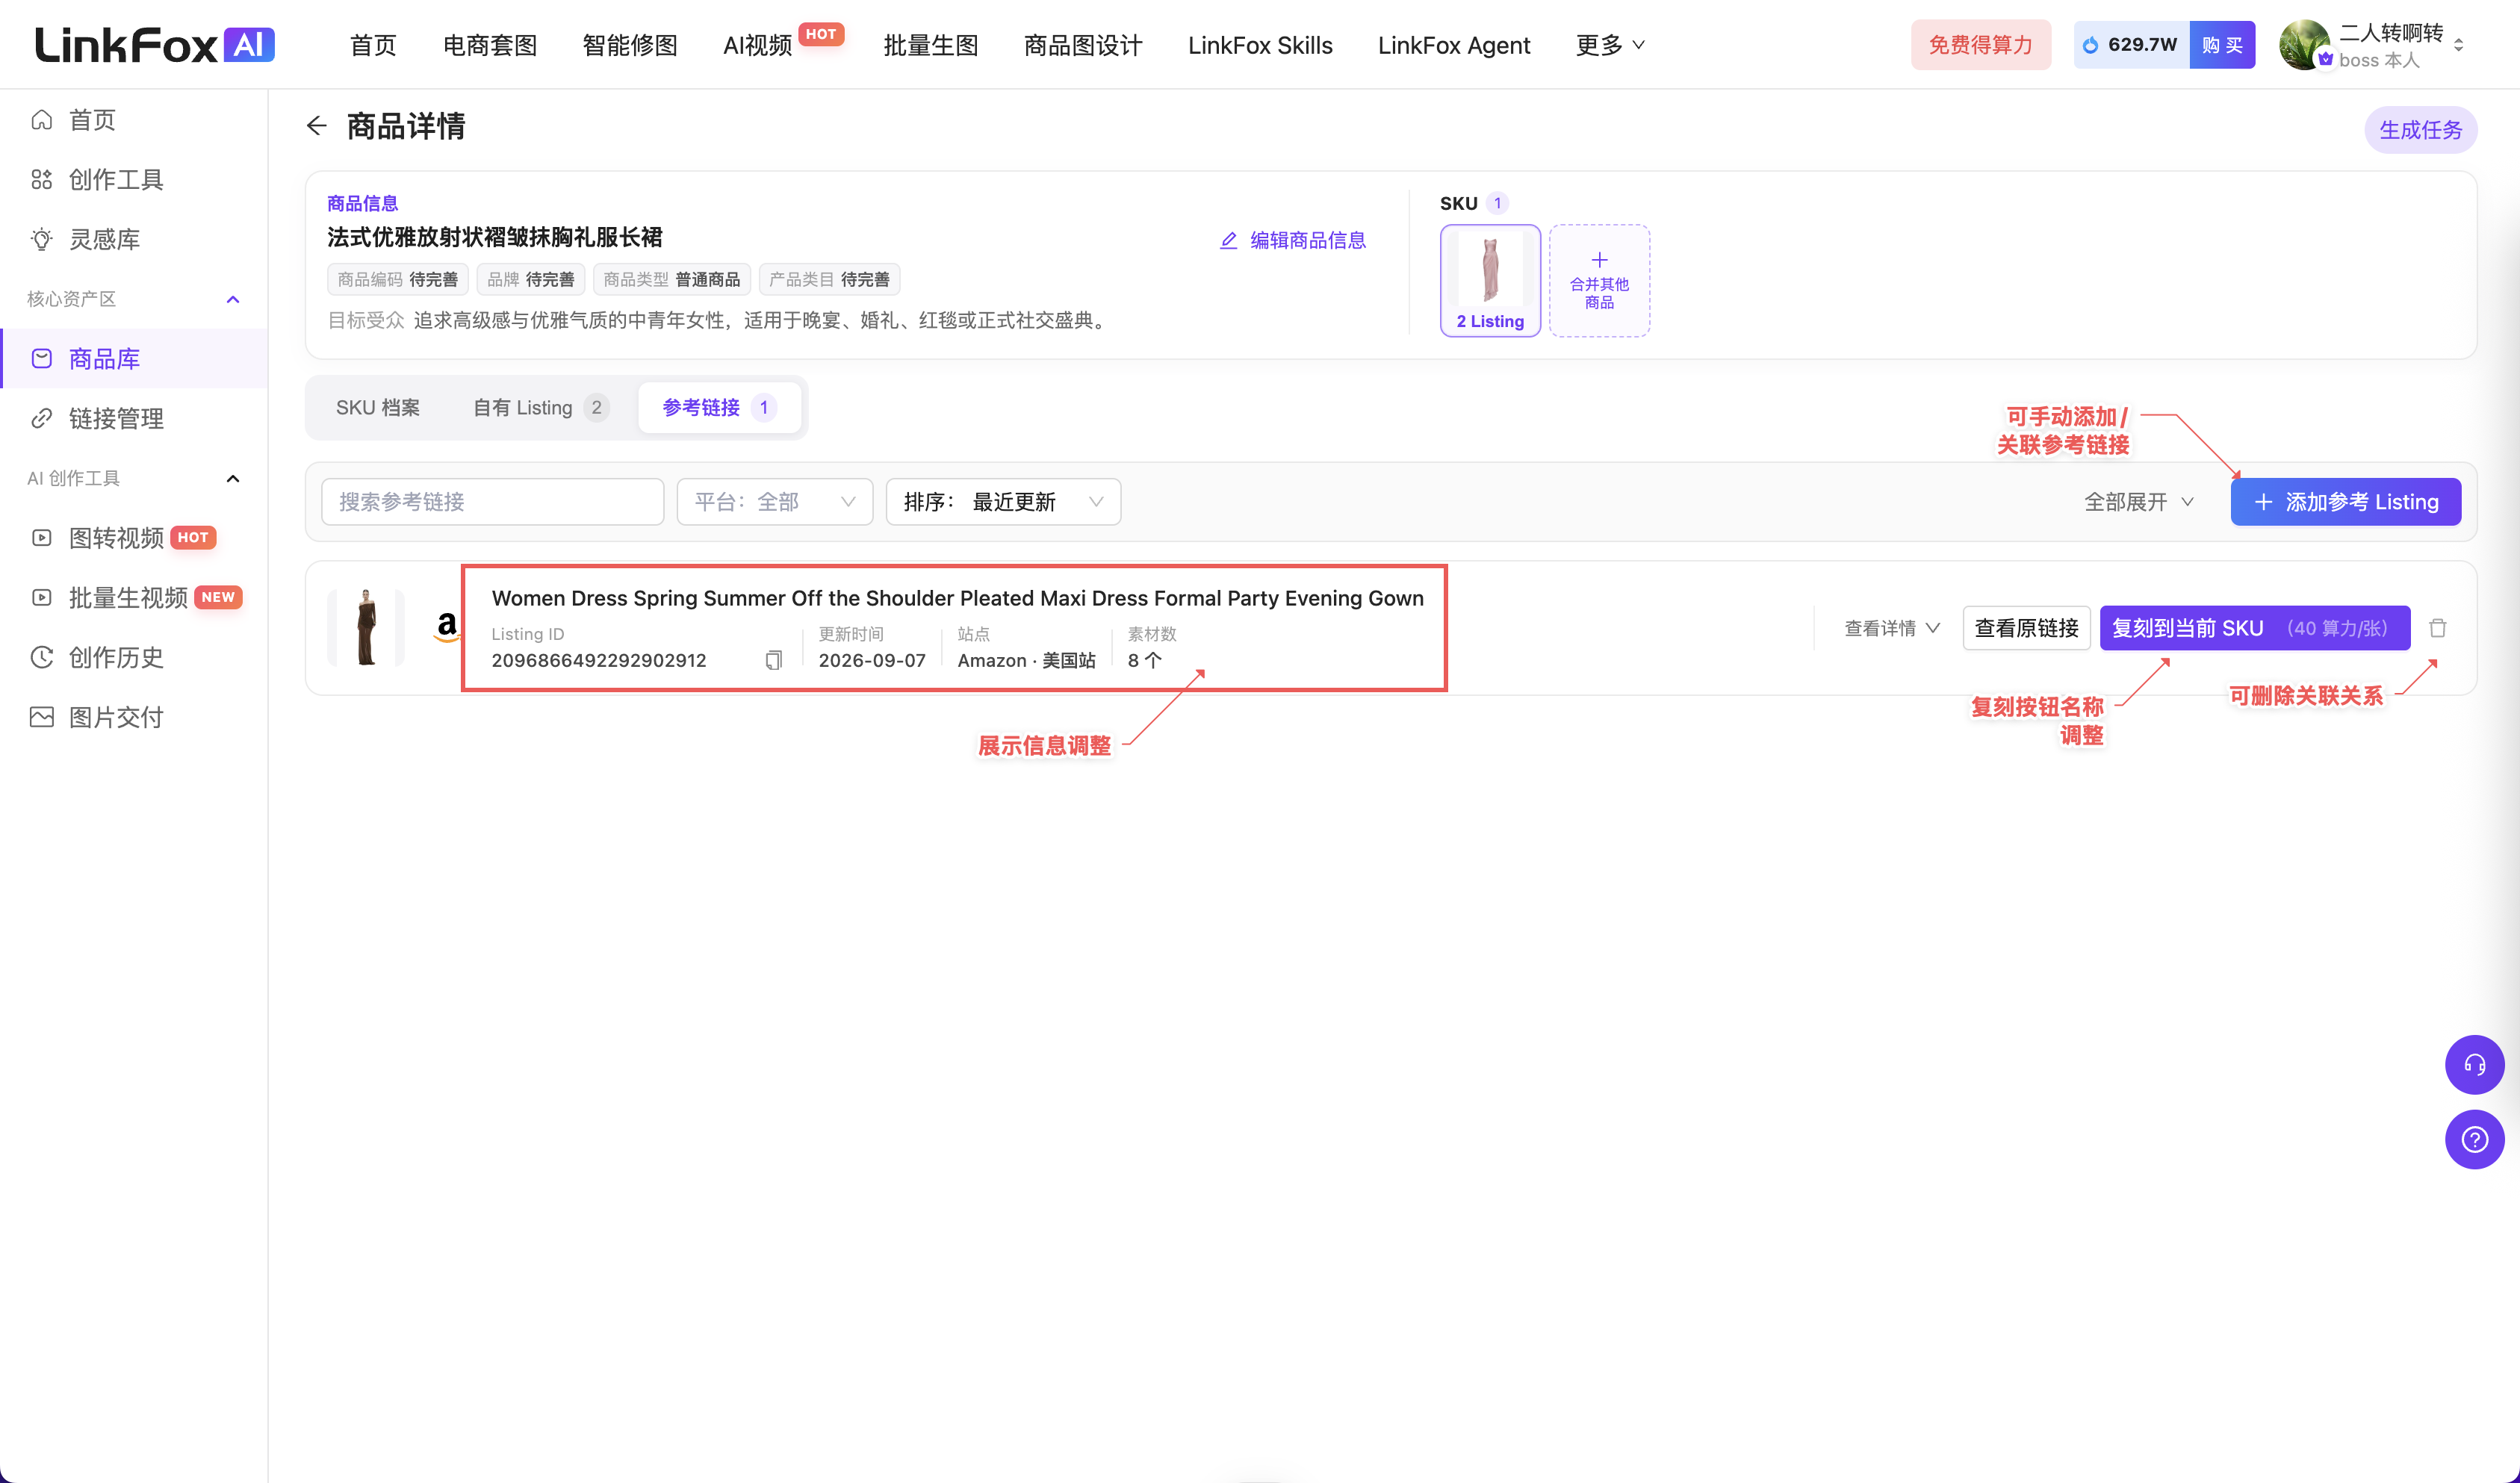Viewport: 2520px width, 1483px height.
Task: Click the 合并其他商品 add tile
Action: point(1599,281)
